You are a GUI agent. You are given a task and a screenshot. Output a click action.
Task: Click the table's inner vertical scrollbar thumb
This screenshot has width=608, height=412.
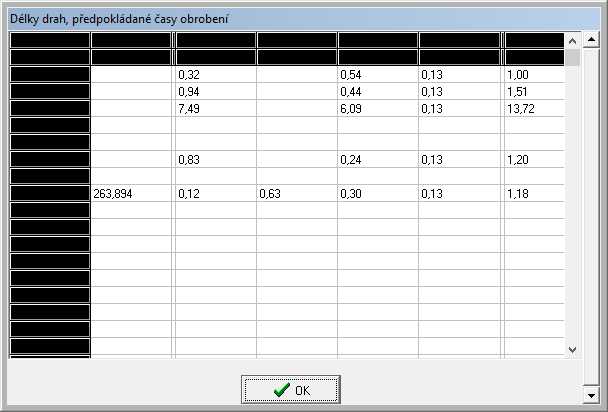tap(572, 56)
